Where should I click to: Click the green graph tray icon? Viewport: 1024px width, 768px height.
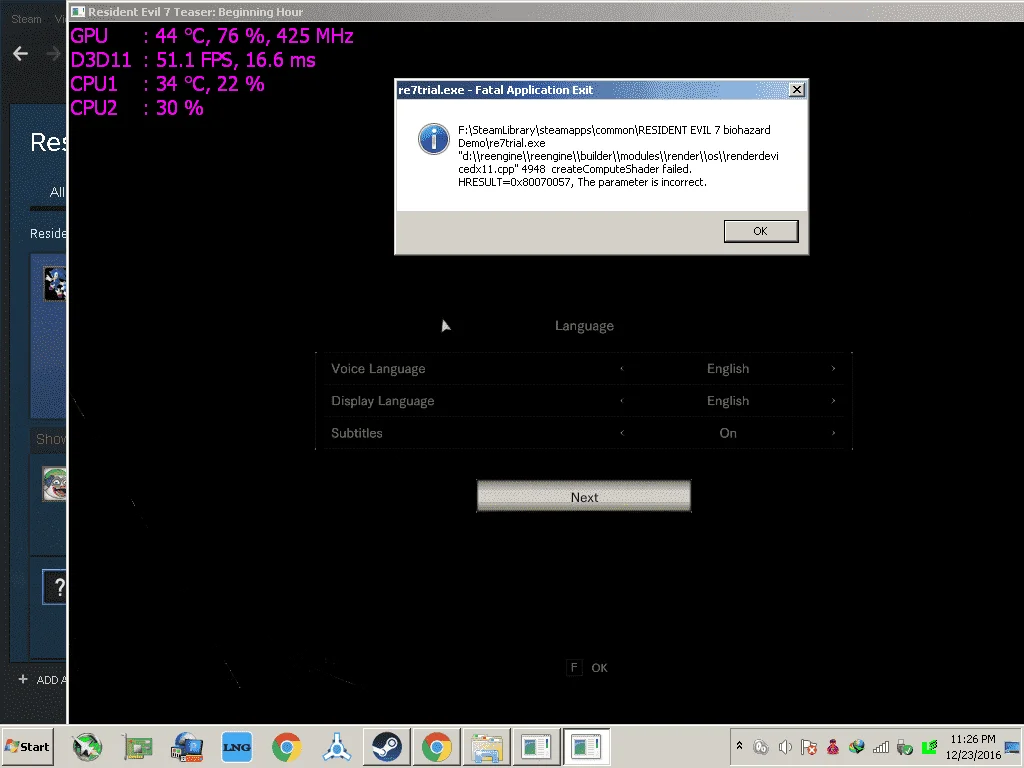[929, 746]
